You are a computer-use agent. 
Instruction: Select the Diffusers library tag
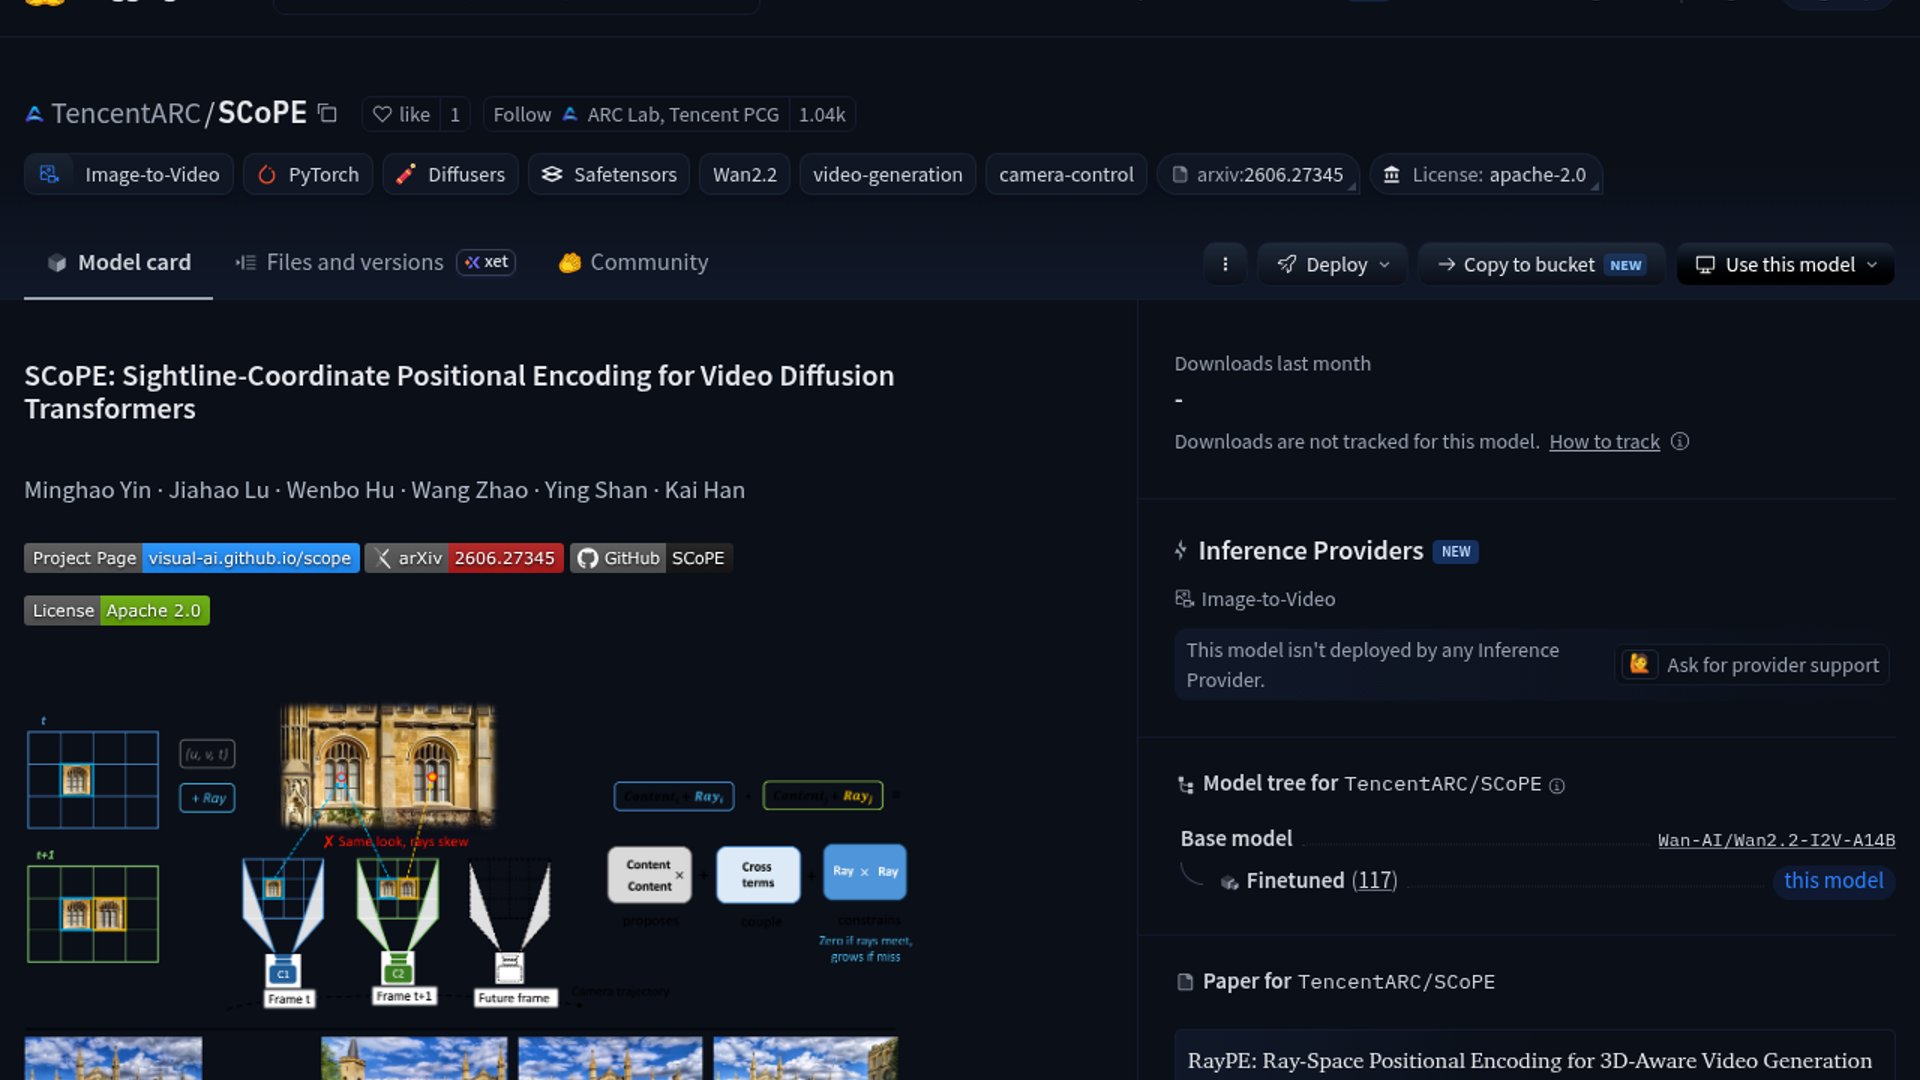(451, 174)
